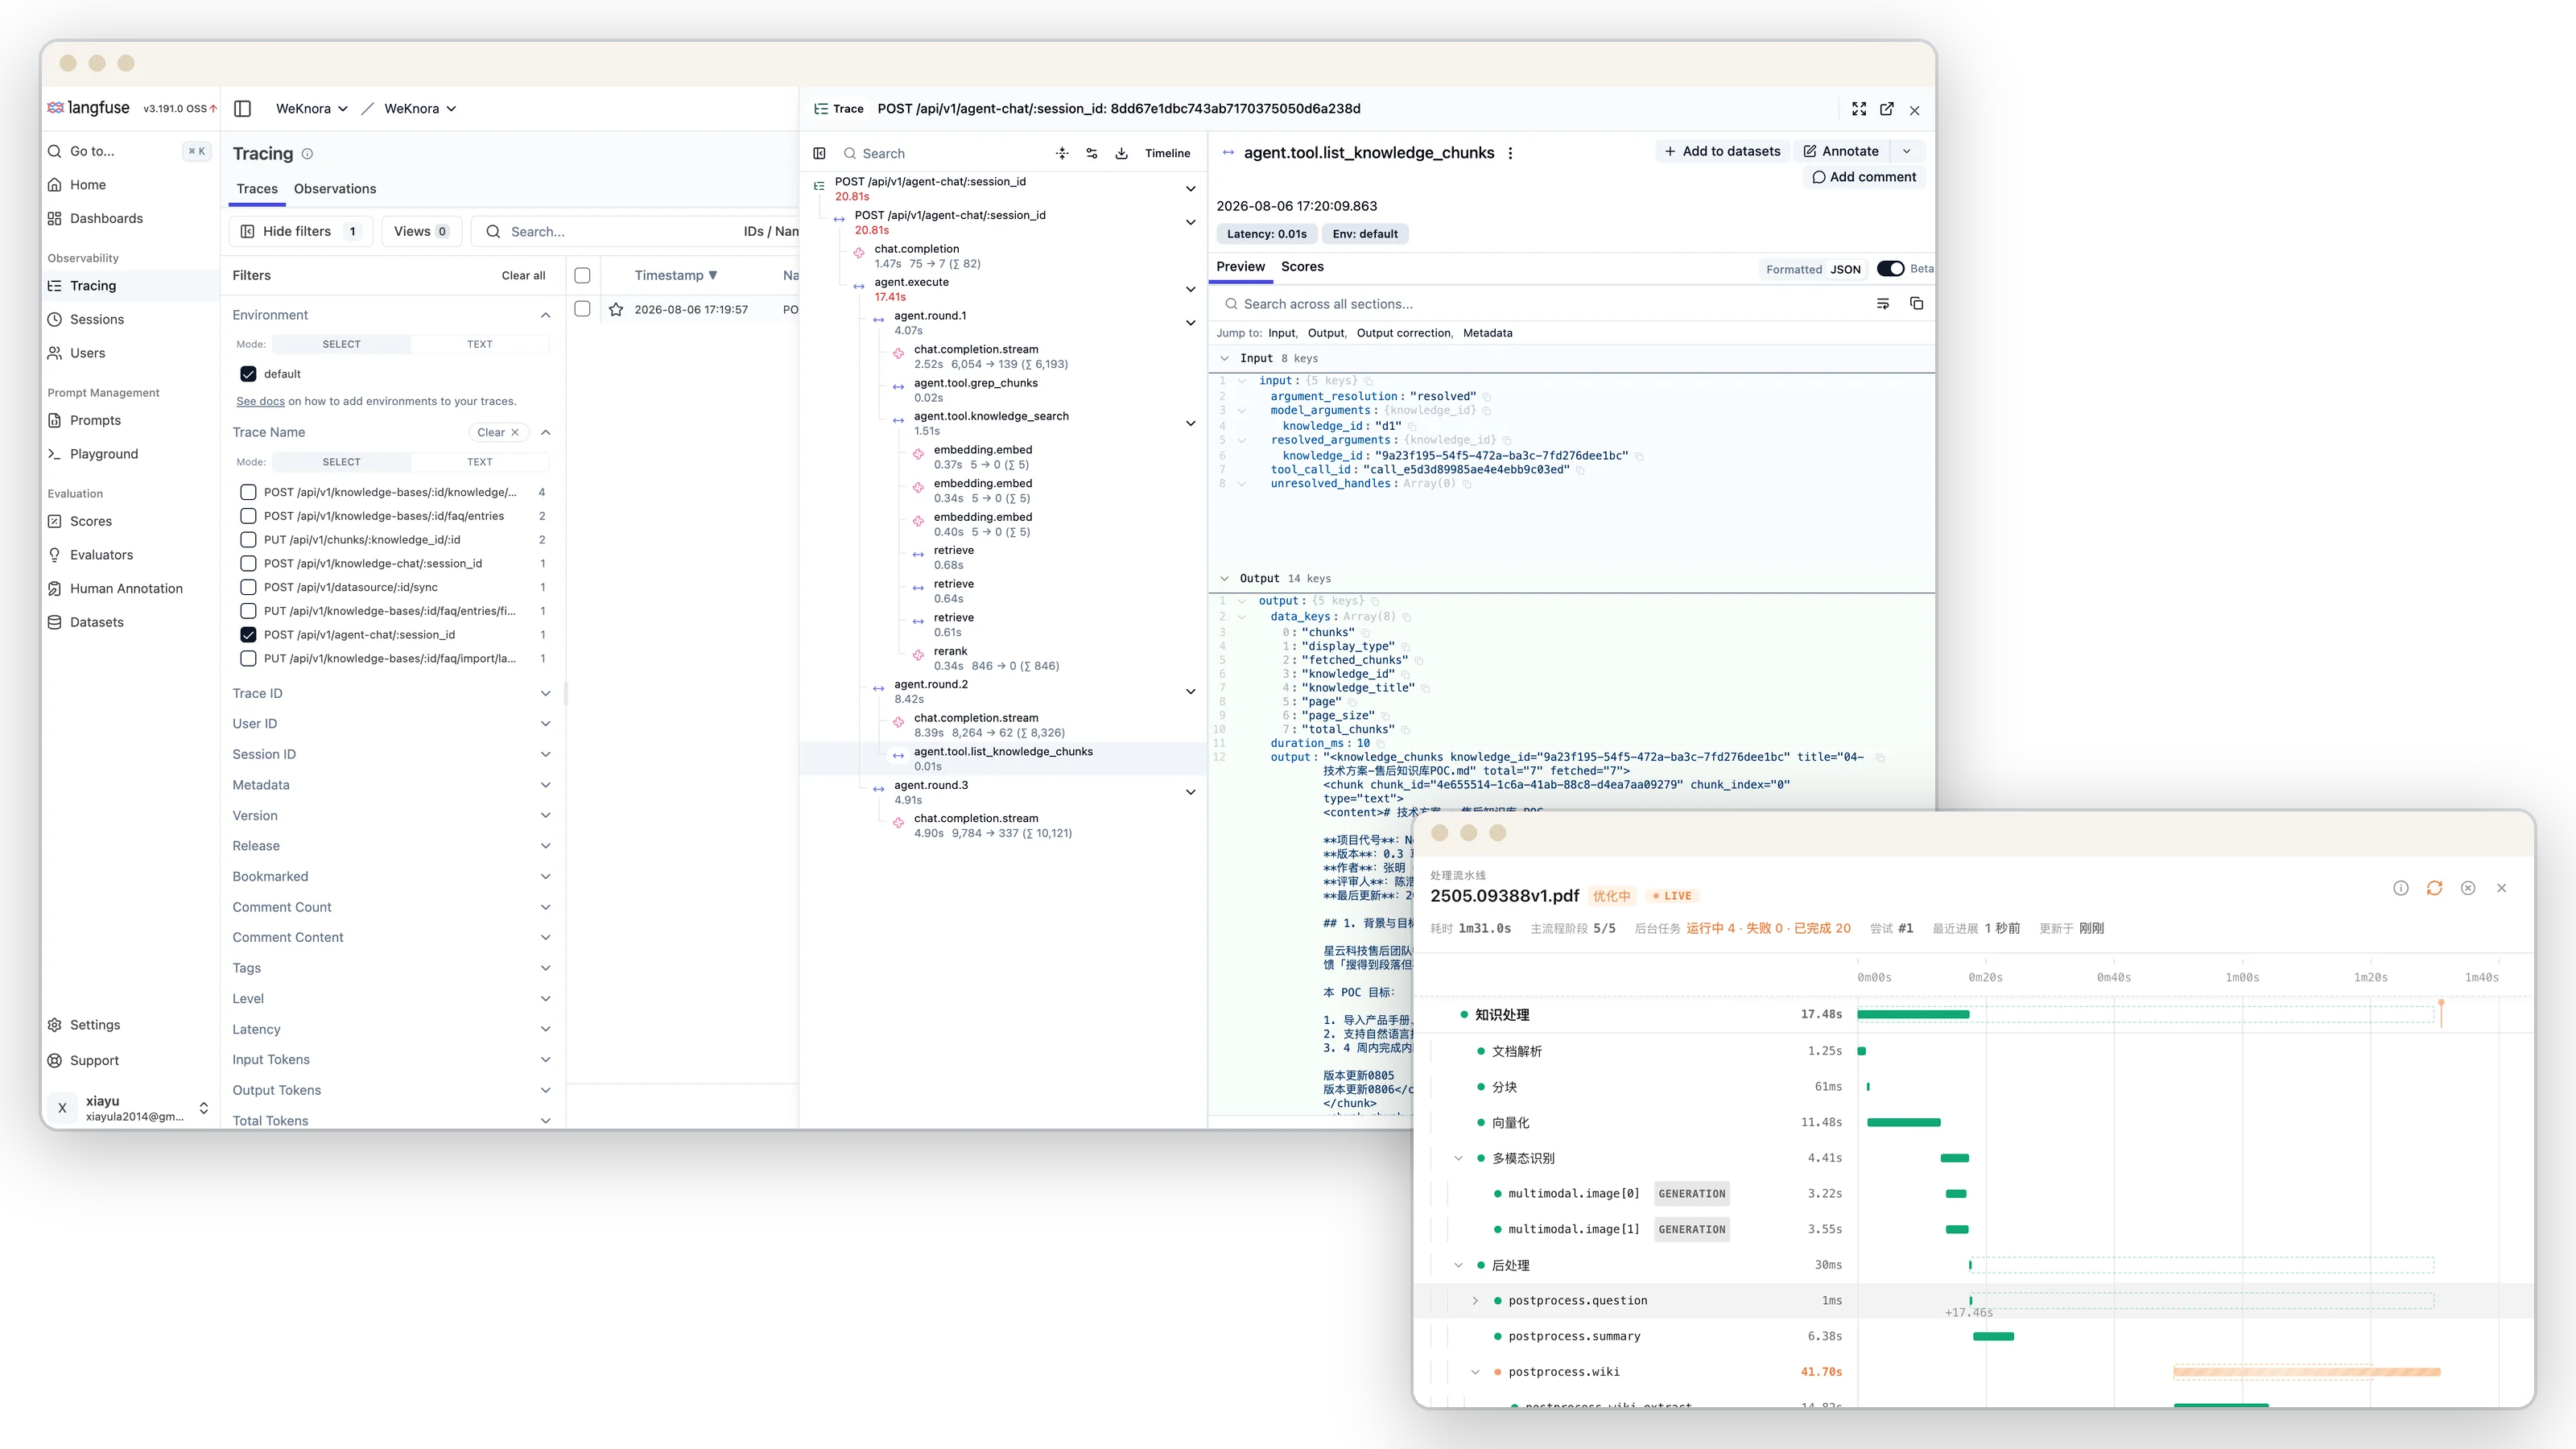Open trace tree display settings icon
This screenshot has height=1449, width=2576.
(1092, 153)
